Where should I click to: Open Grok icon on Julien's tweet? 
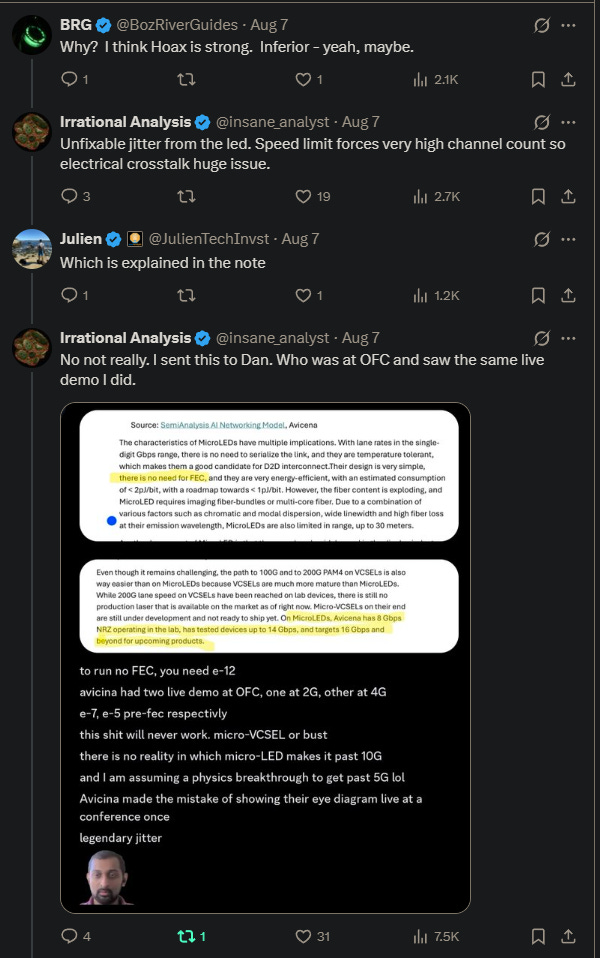coord(541,239)
